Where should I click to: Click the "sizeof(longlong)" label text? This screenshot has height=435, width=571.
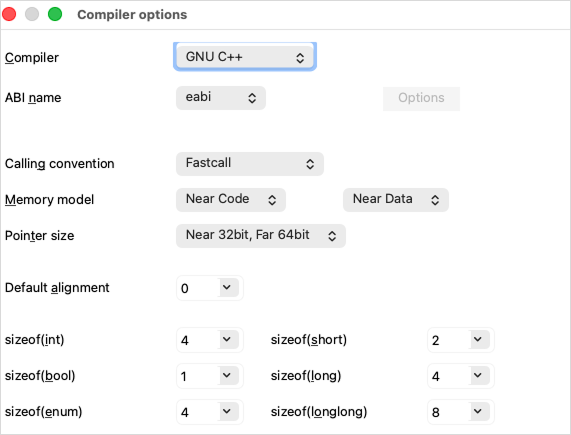click(x=319, y=412)
